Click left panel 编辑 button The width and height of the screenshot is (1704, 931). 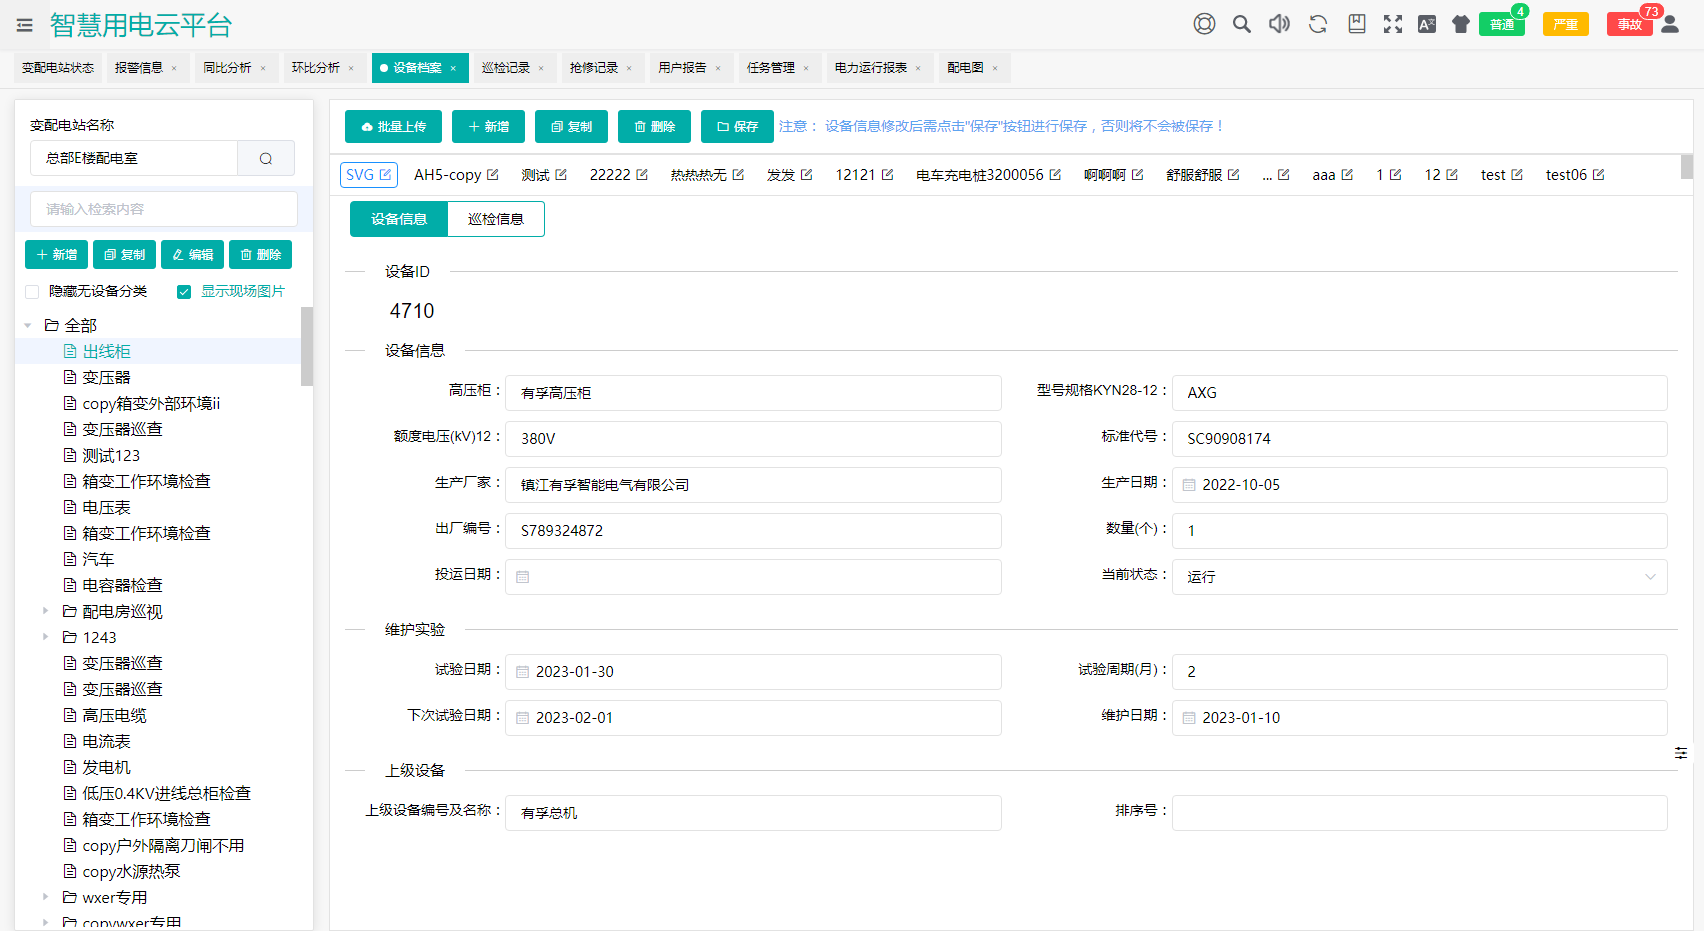[x=192, y=255]
